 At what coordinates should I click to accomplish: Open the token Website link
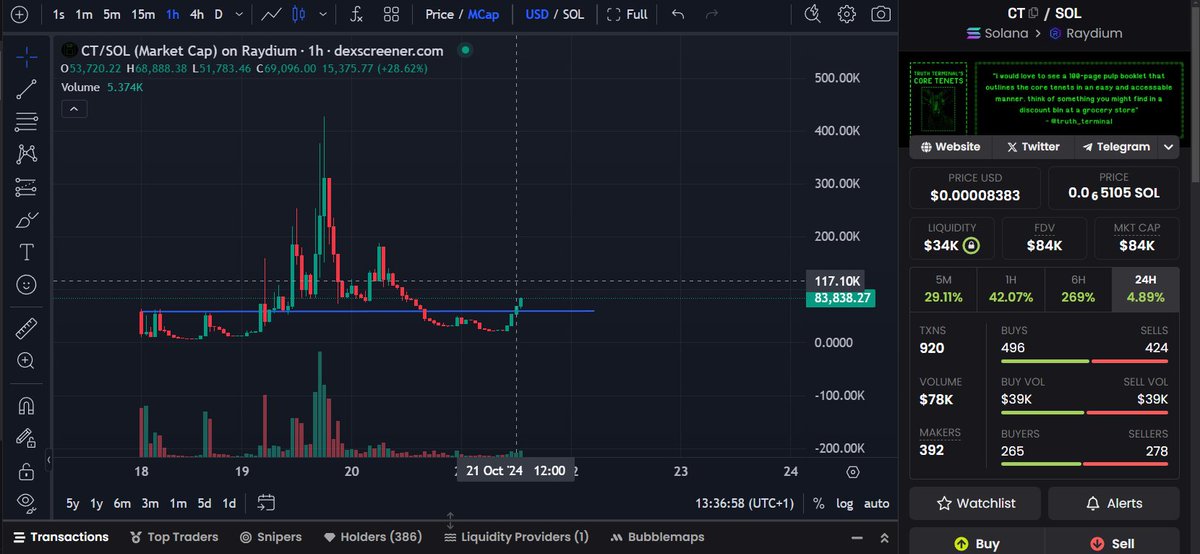pyautogui.click(x=950, y=146)
